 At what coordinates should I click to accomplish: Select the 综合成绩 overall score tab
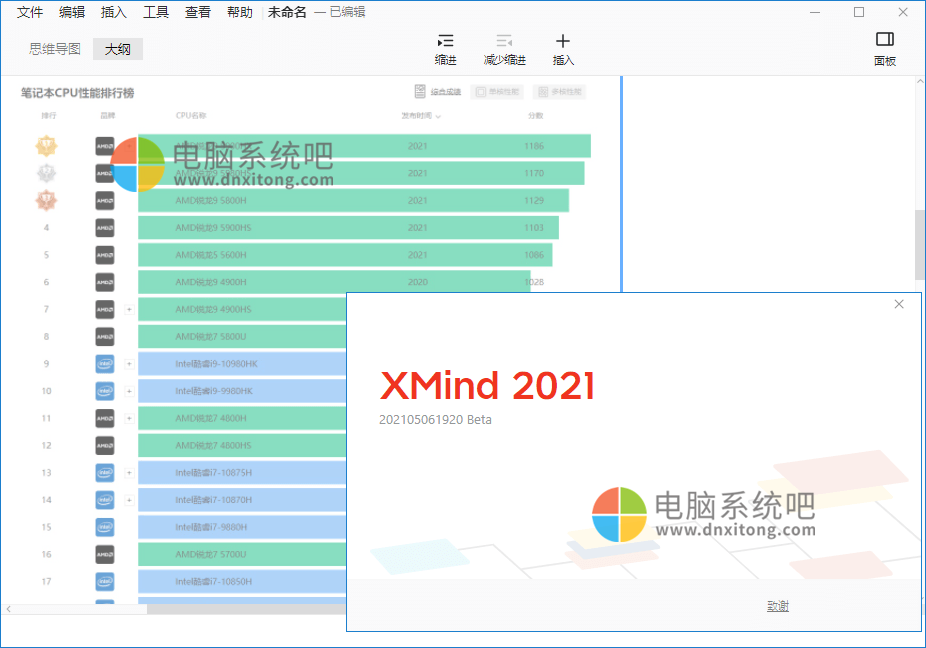click(438, 92)
